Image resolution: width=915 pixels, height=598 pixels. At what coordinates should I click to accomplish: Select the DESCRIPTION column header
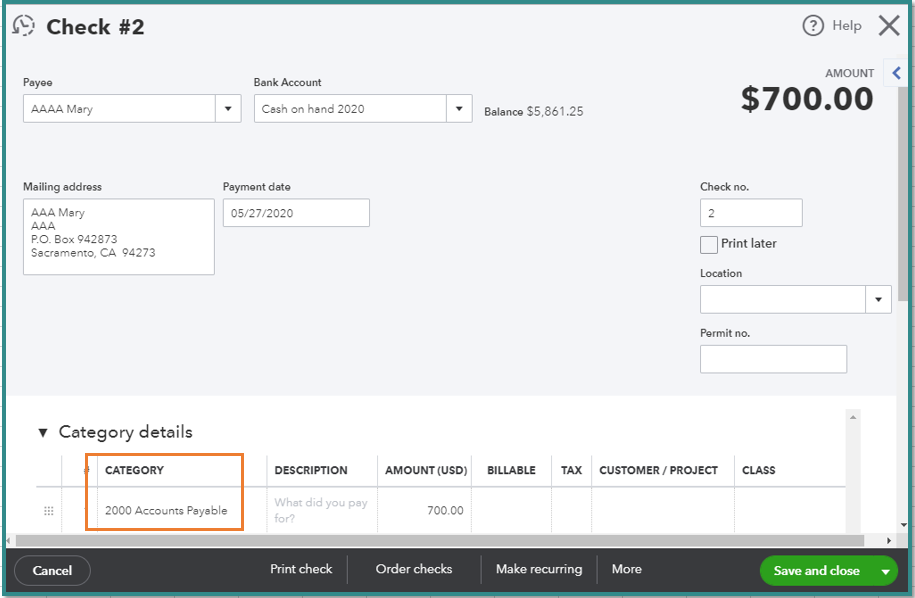point(311,470)
